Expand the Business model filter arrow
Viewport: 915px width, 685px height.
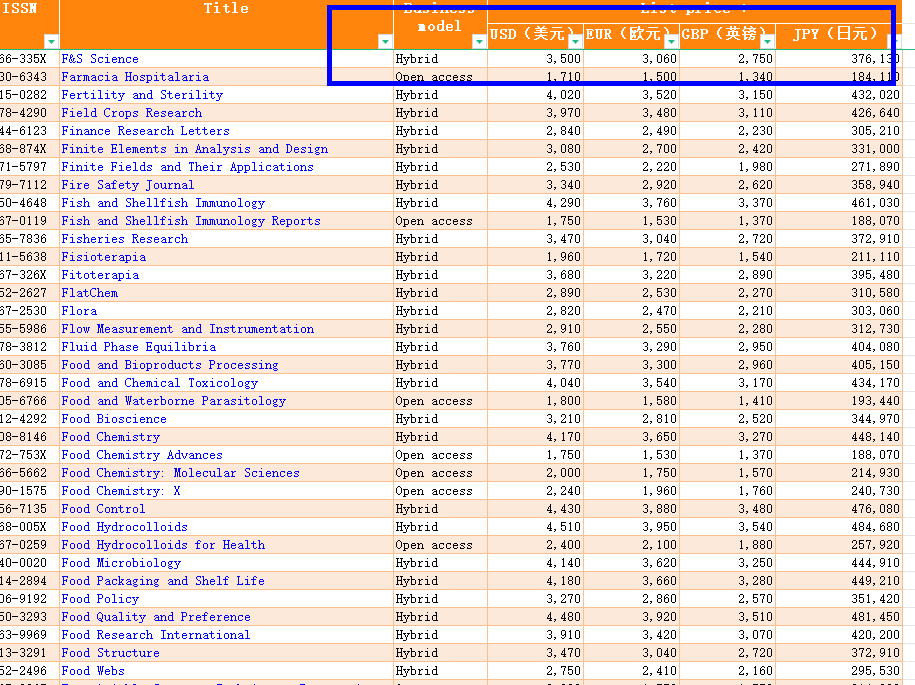(479, 42)
